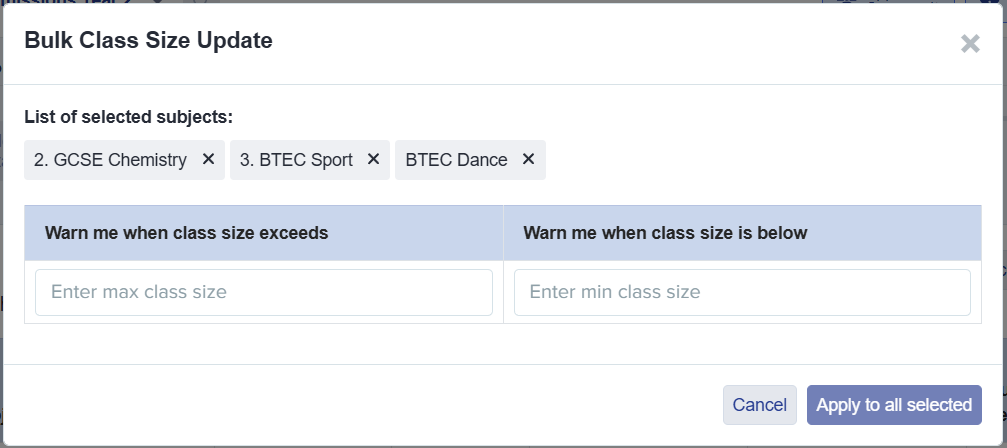1007x448 pixels.
Task: Focus the Enter max class size field
Action: pyautogui.click(x=264, y=292)
